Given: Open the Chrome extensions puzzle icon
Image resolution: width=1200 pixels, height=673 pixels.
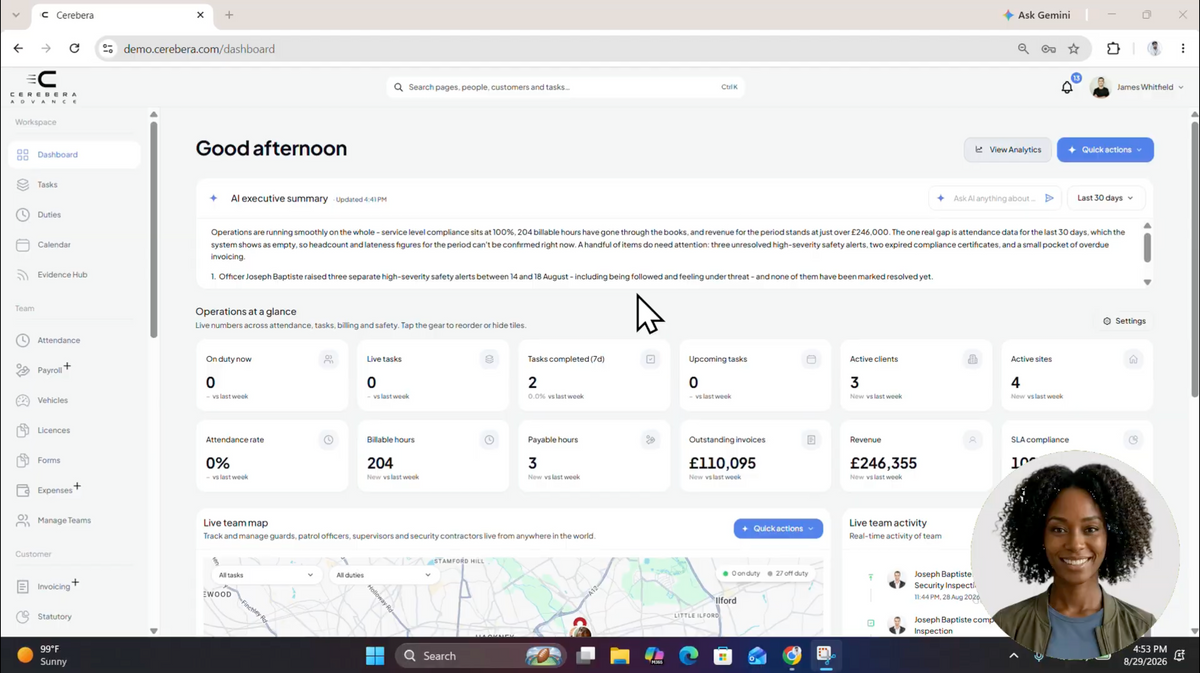Looking at the screenshot, I should point(1113,48).
